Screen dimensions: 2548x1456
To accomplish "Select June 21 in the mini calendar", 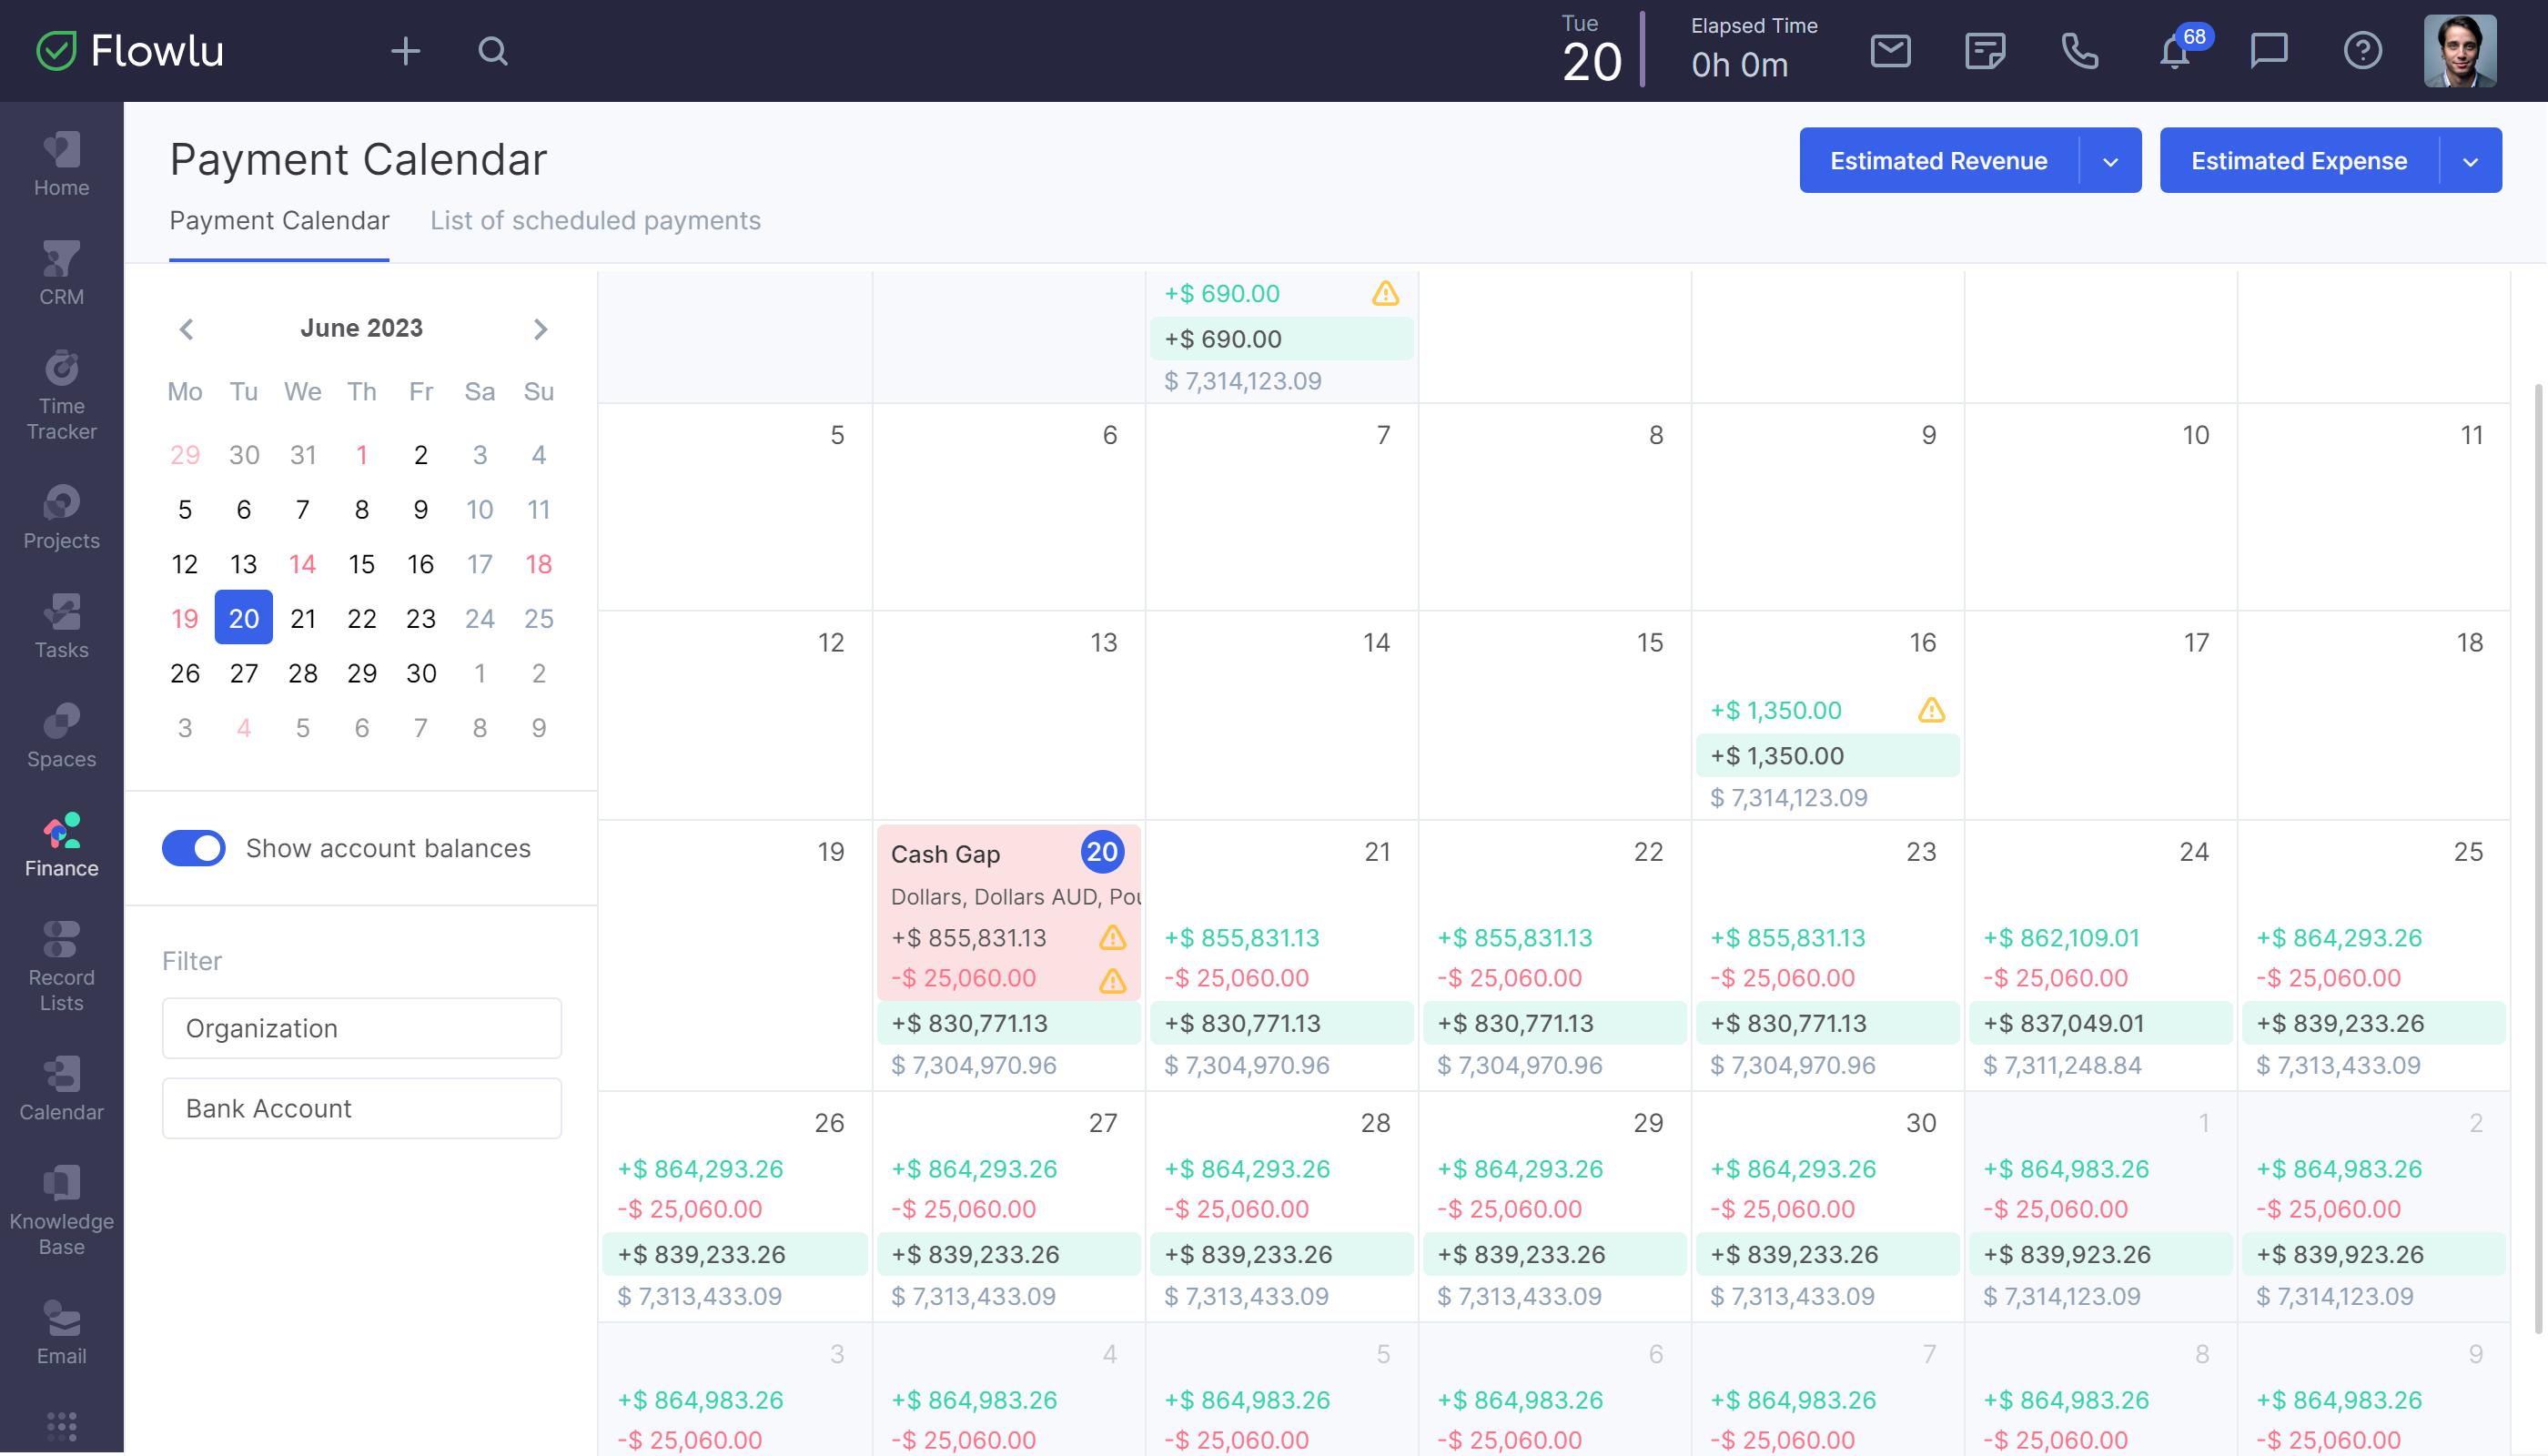I will pos(303,619).
